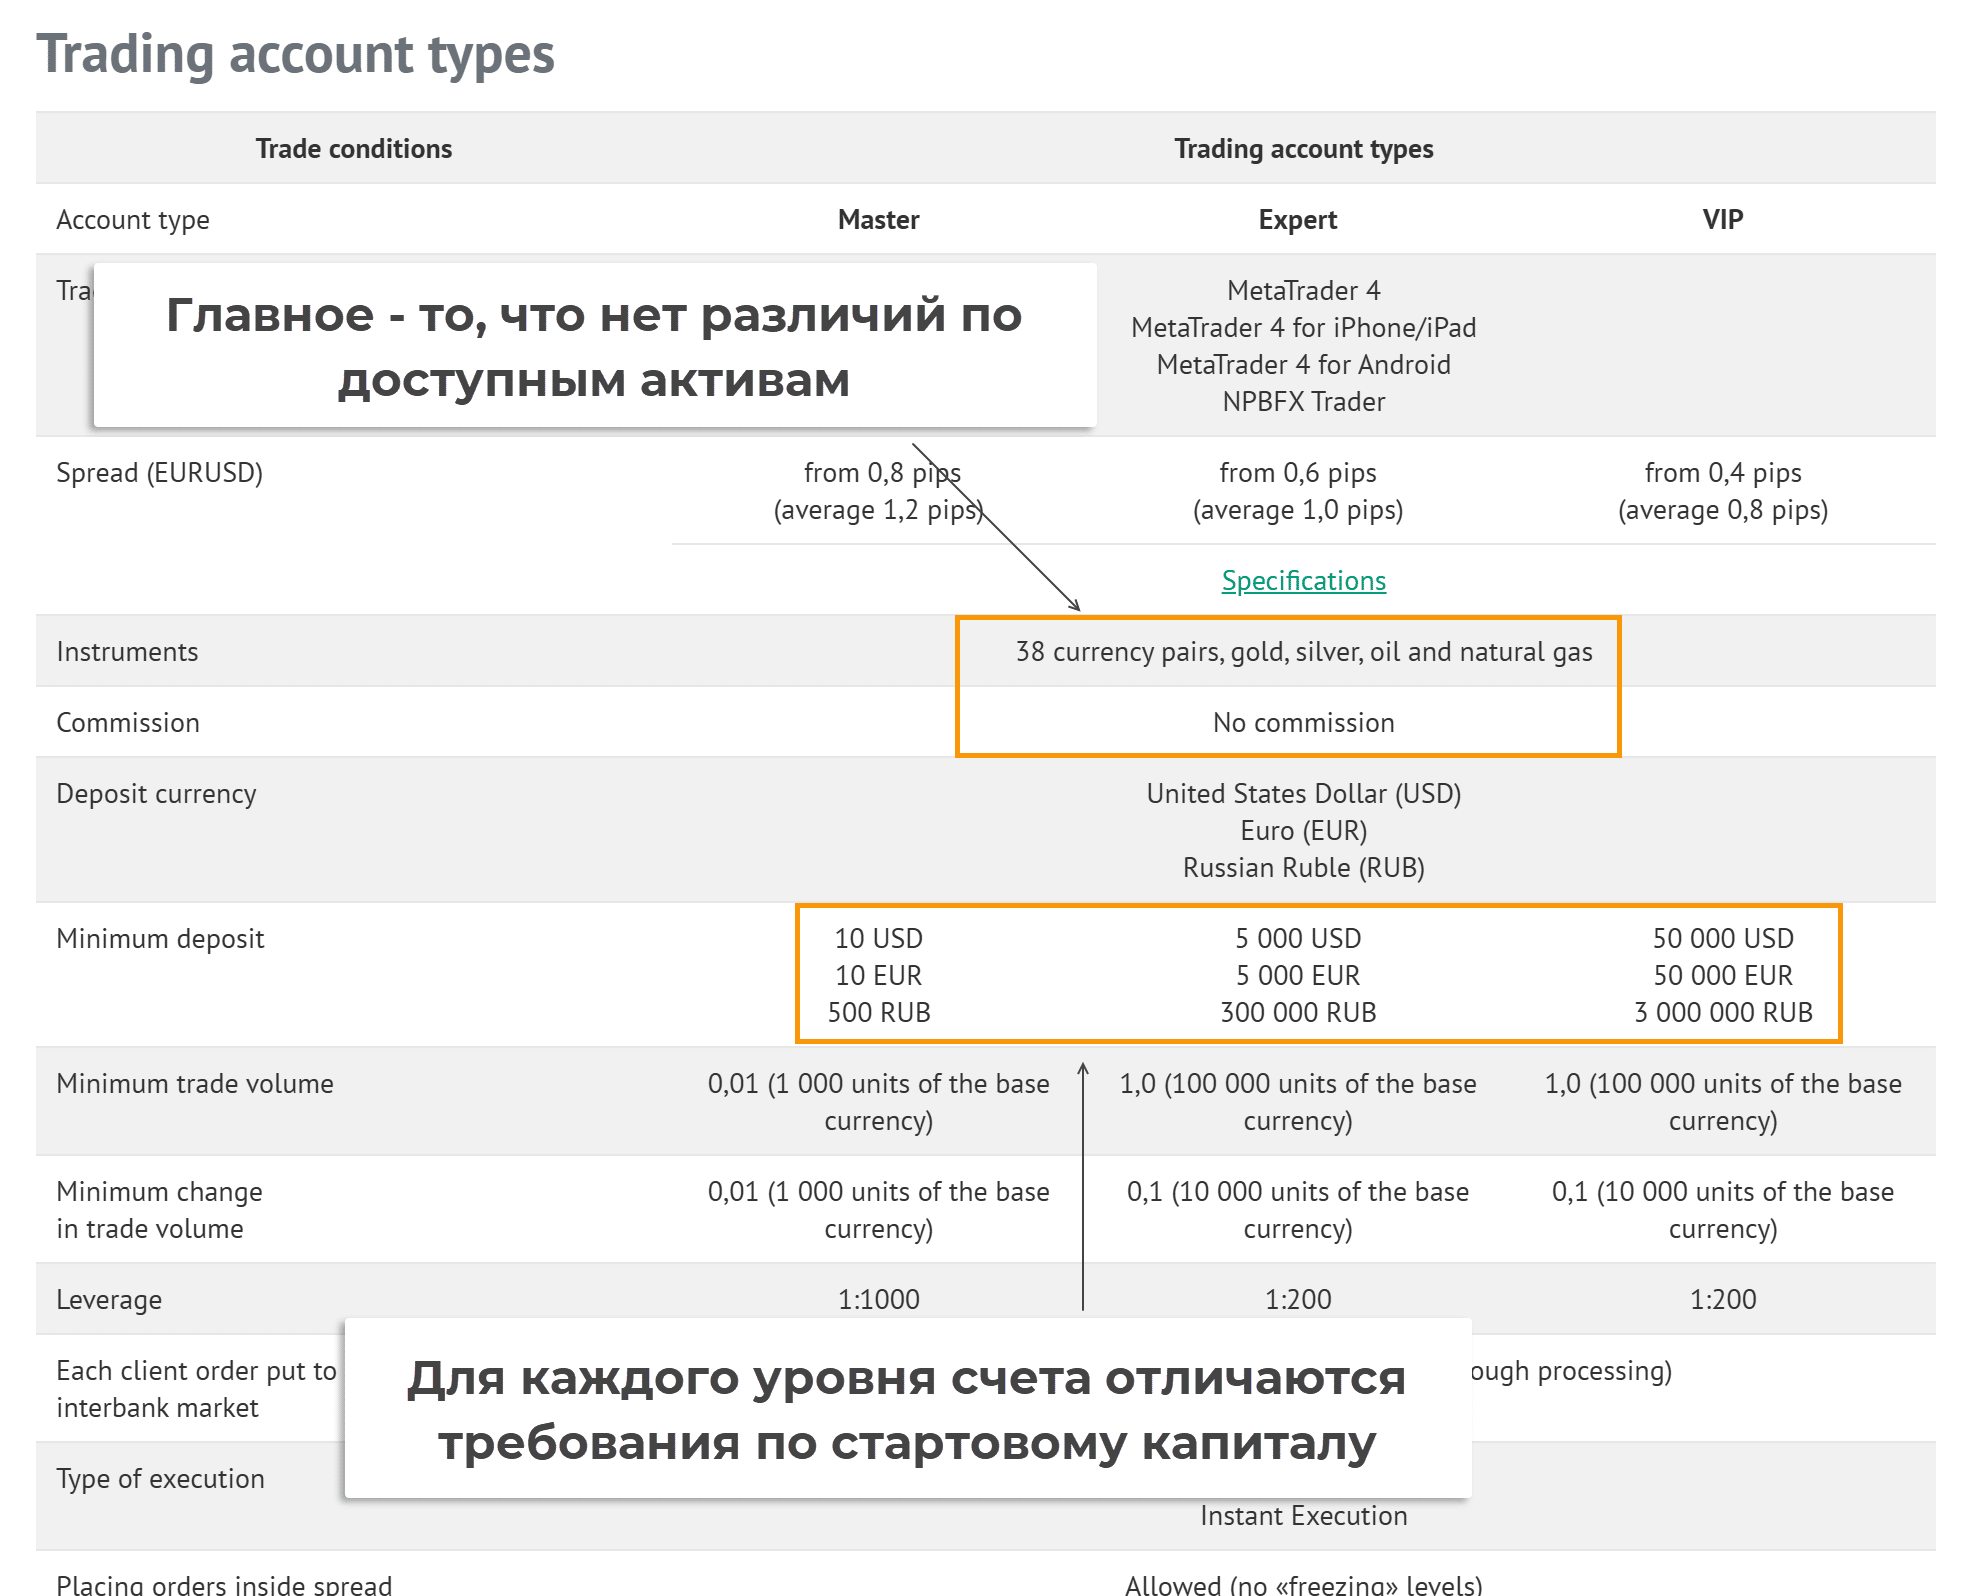Image resolution: width=1968 pixels, height=1596 pixels.
Task: Click the Expert account type header
Action: coord(1297,220)
